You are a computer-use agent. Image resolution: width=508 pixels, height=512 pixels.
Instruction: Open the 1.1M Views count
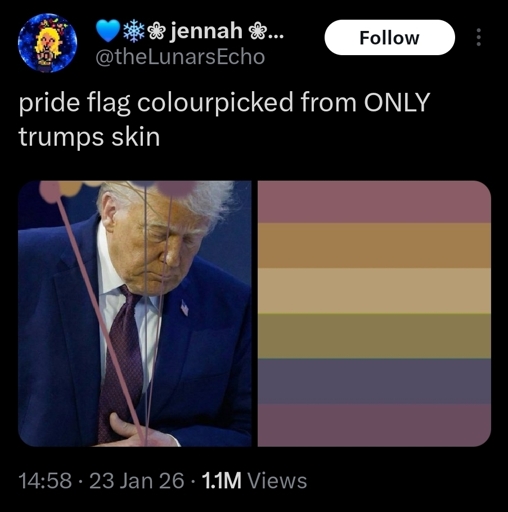(x=254, y=481)
